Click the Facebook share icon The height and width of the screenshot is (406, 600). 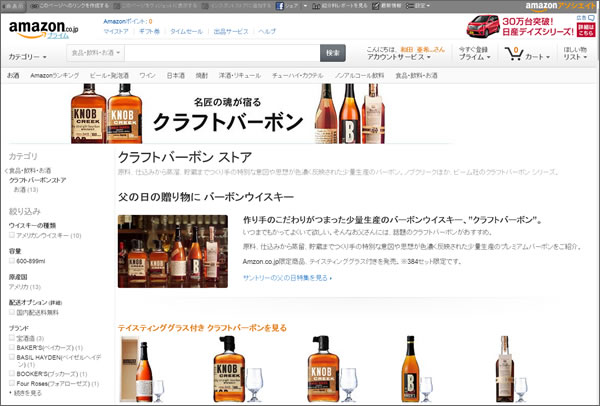(280, 6)
